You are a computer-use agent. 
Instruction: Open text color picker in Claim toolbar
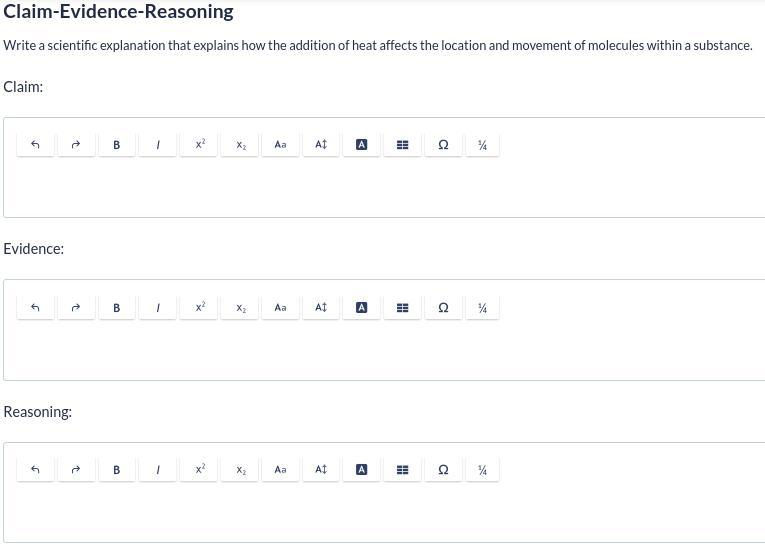tap(362, 145)
